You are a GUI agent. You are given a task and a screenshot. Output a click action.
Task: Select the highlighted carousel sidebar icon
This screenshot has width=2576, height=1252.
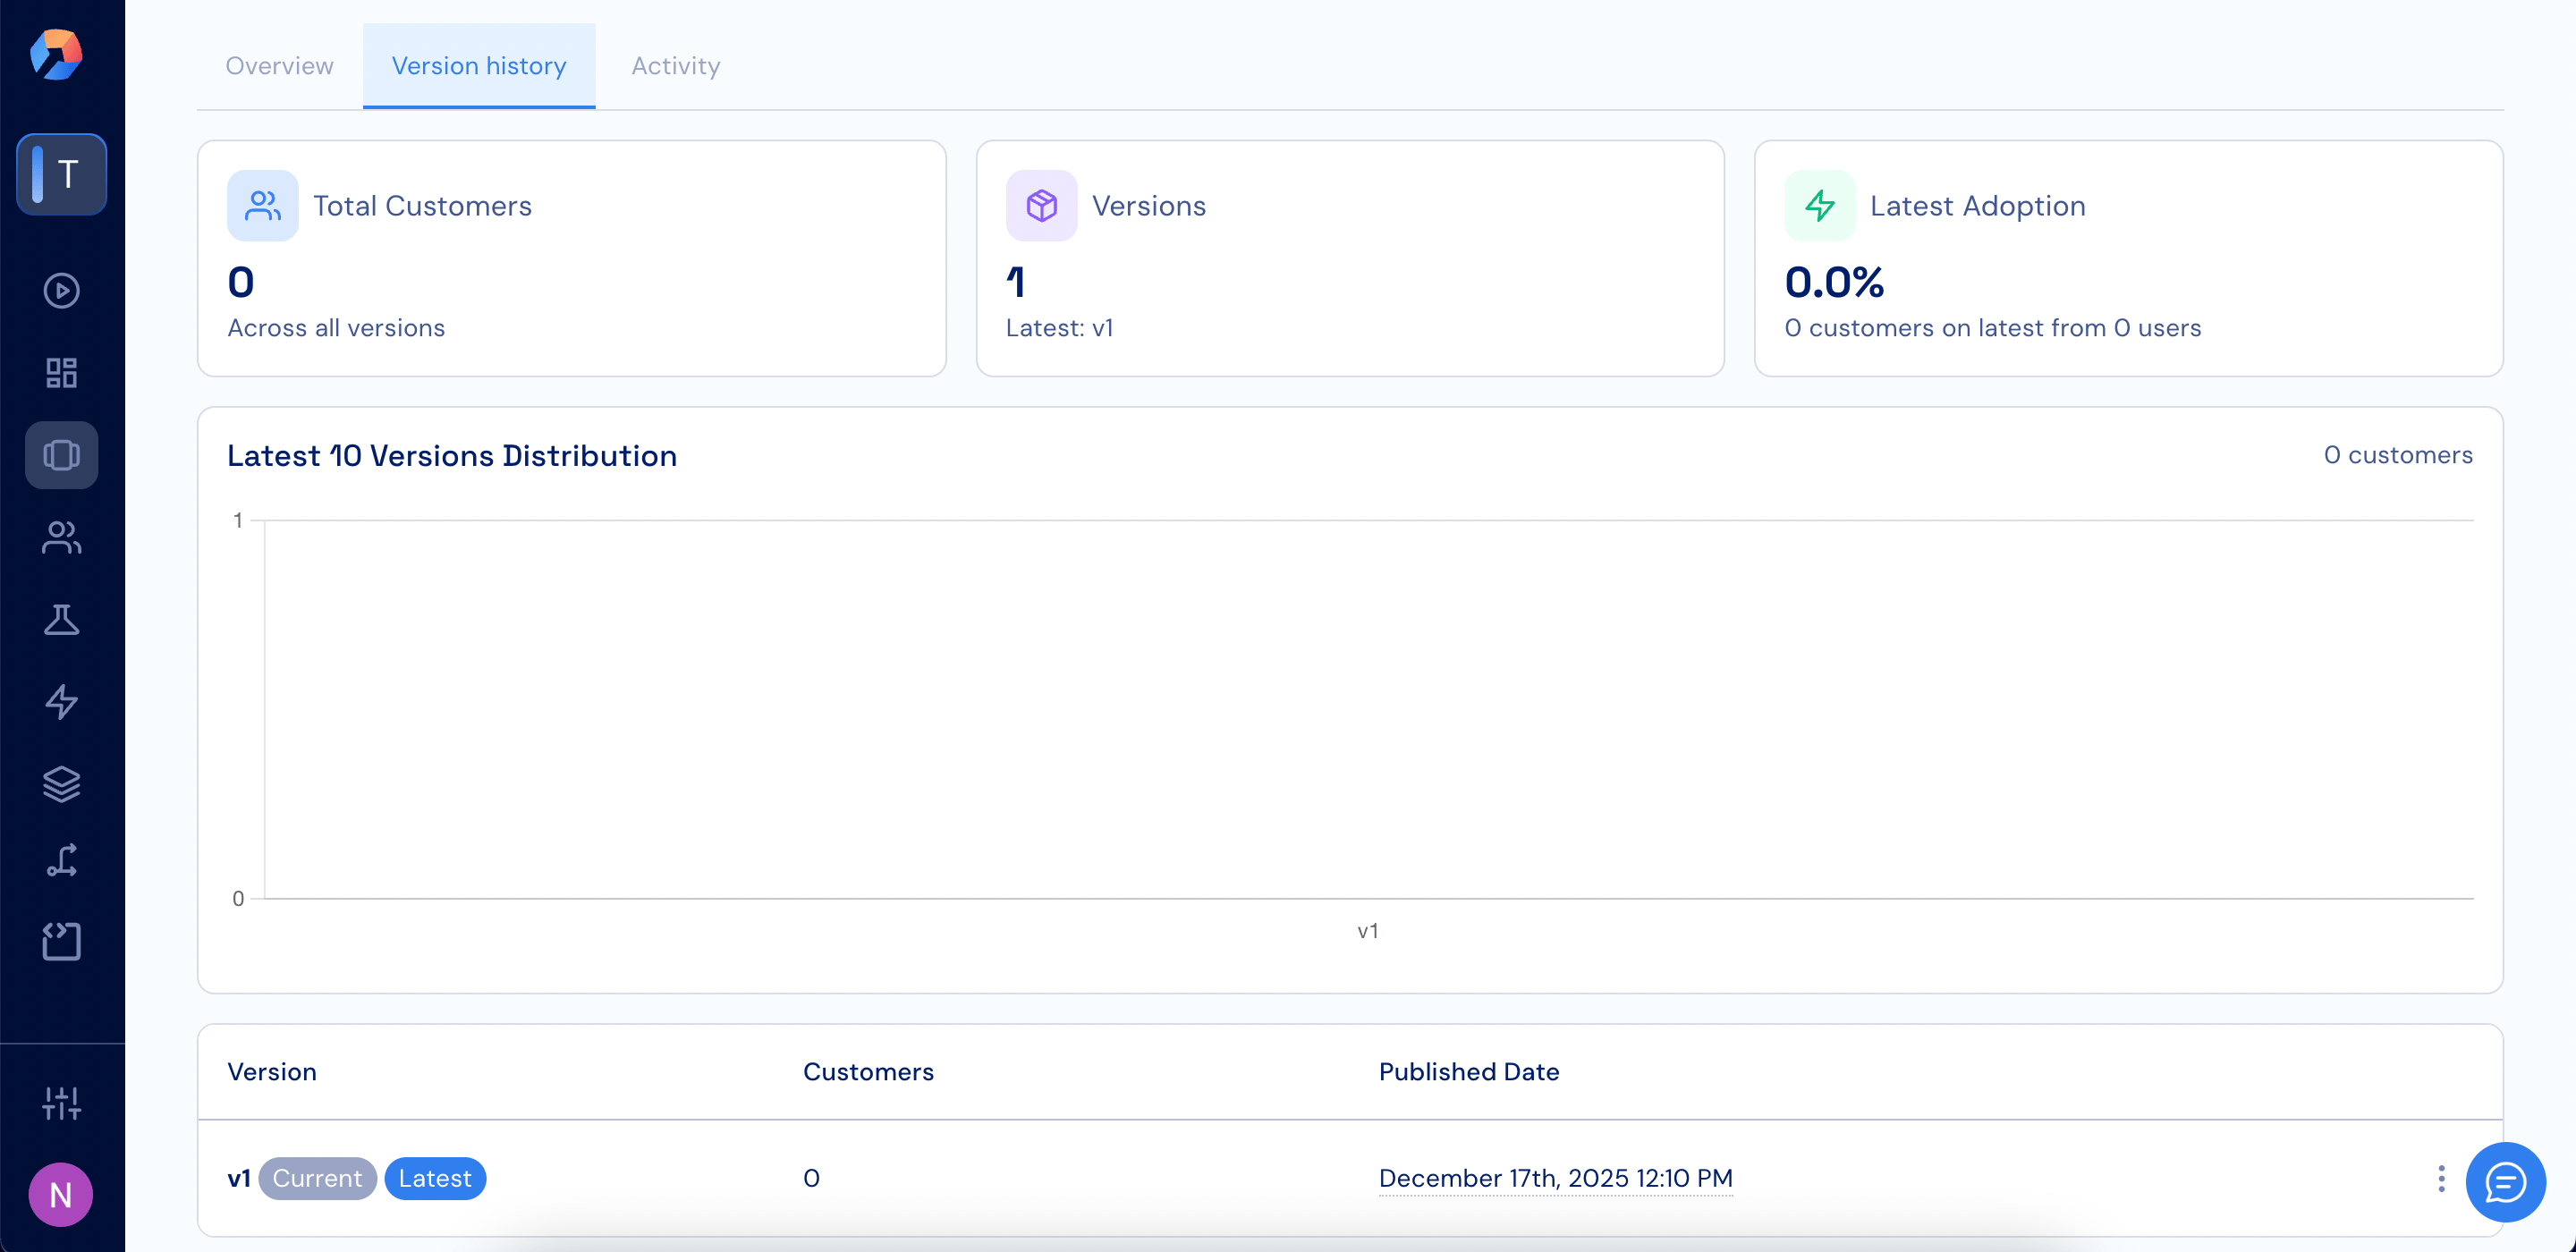click(62, 455)
